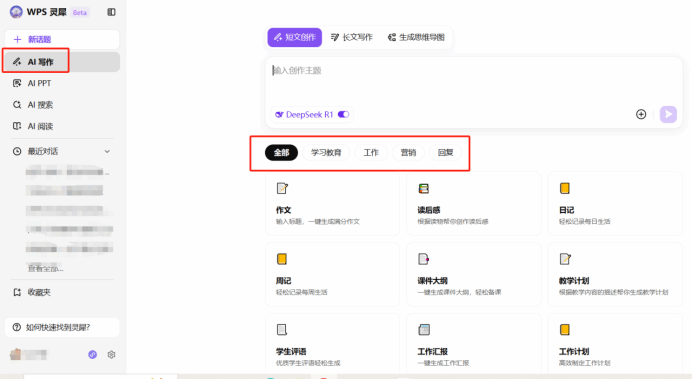Click the send arrow button in input box
Screen dimensions: 692x379
click(668, 114)
